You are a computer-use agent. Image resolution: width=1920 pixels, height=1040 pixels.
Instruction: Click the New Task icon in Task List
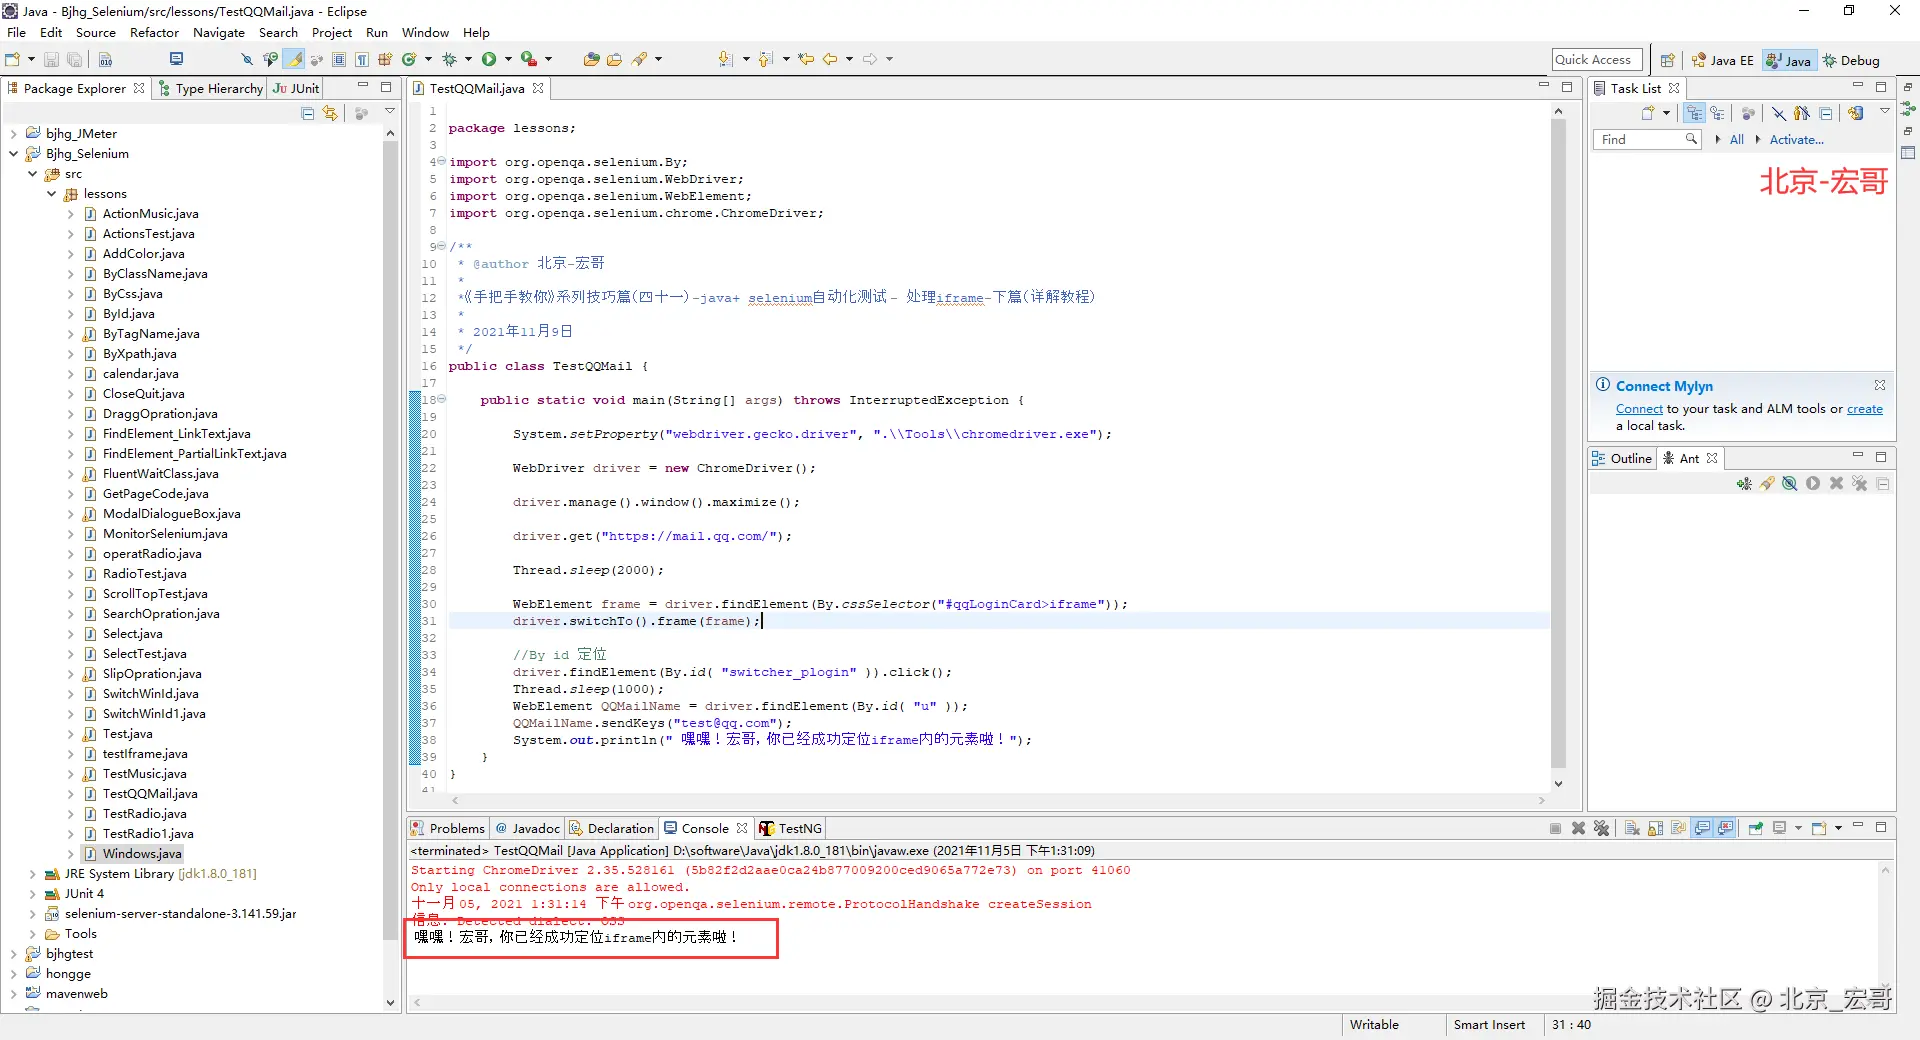[x=1648, y=114]
